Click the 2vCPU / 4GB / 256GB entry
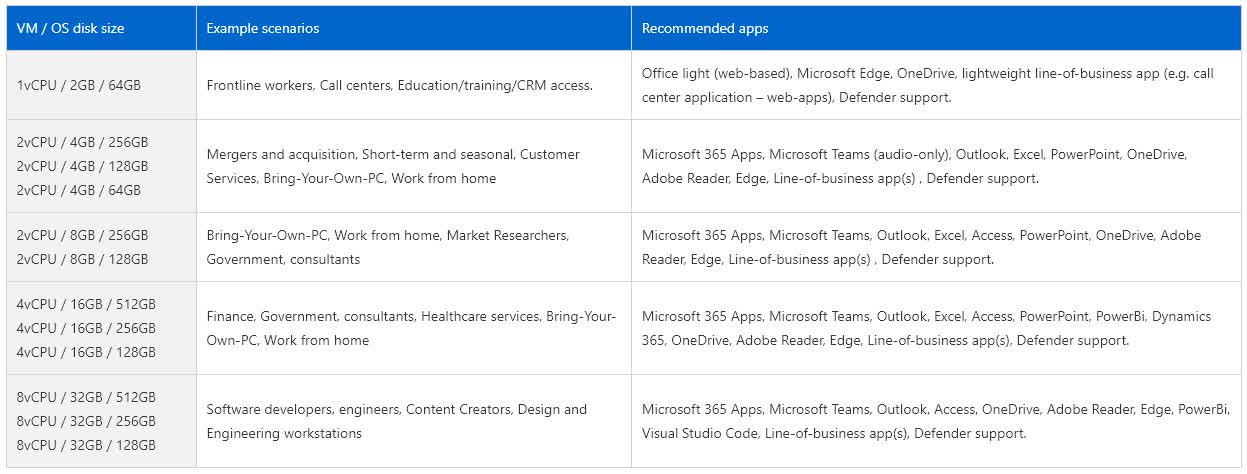The width and height of the screenshot is (1247, 474). click(82, 142)
